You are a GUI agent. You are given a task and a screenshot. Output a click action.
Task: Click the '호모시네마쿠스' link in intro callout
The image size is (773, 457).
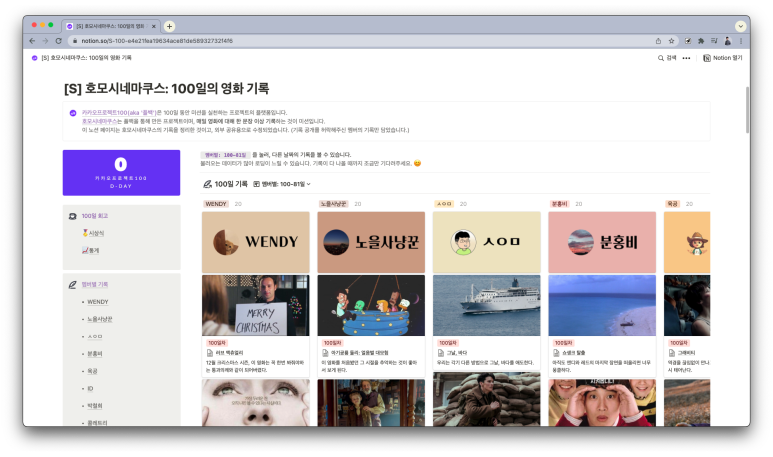click(x=100, y=121)
